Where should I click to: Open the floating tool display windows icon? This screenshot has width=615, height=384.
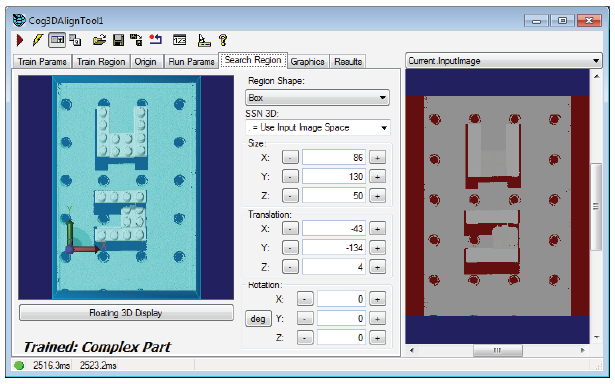75,40
